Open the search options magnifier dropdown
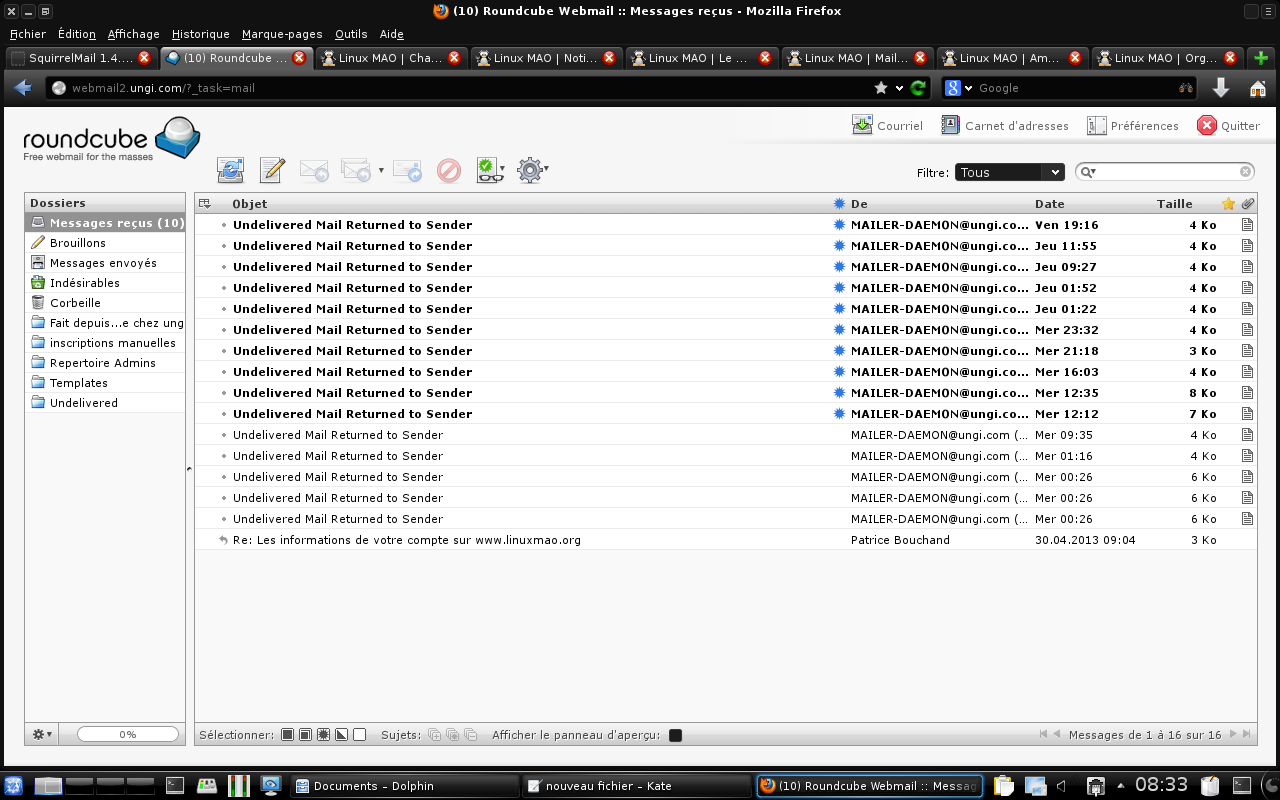The image size is (1280, 800). tap(1089, 172)
